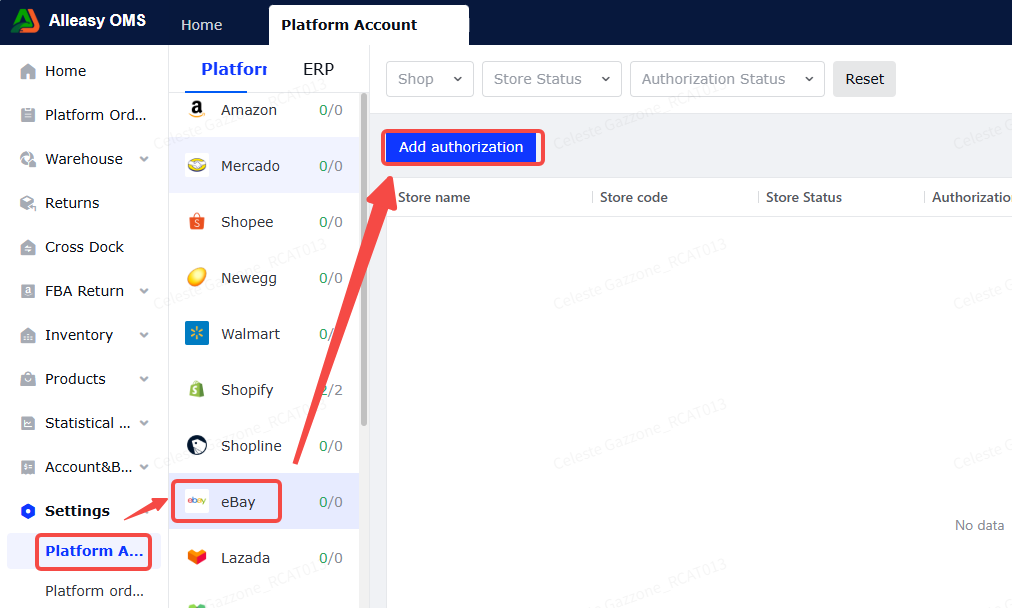Click the Home sidebar house icon

(28, 71)
